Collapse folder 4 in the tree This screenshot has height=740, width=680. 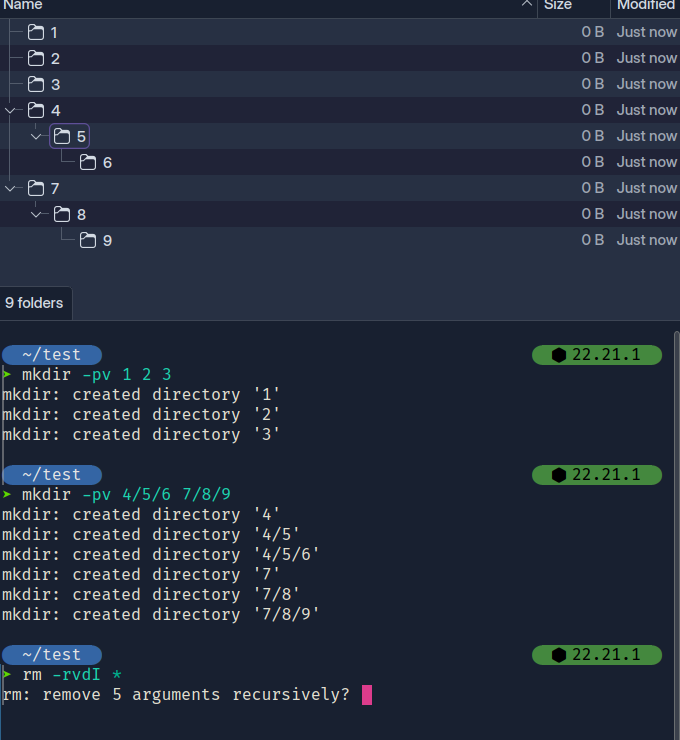(x=11, y=110)
